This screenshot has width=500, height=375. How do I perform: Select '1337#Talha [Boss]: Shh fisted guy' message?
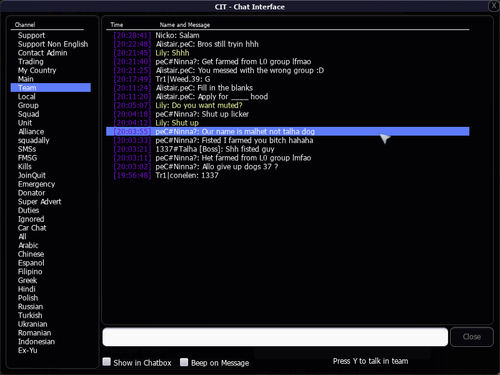coord(288,149)
